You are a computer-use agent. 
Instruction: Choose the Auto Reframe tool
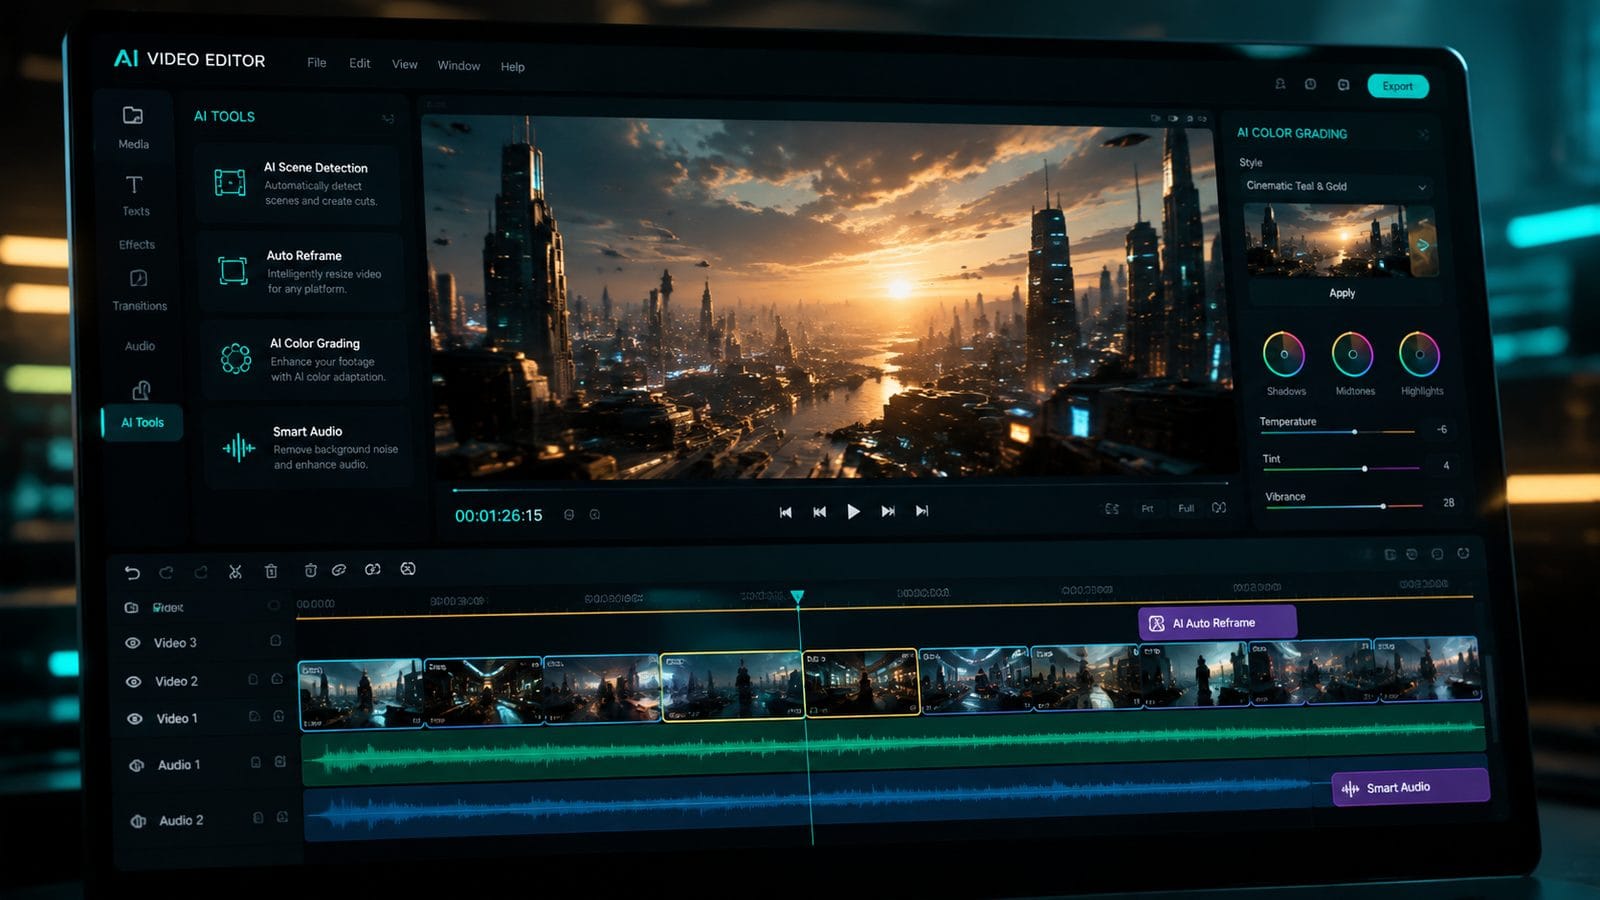pyautogui.click(x=300, y=271)
